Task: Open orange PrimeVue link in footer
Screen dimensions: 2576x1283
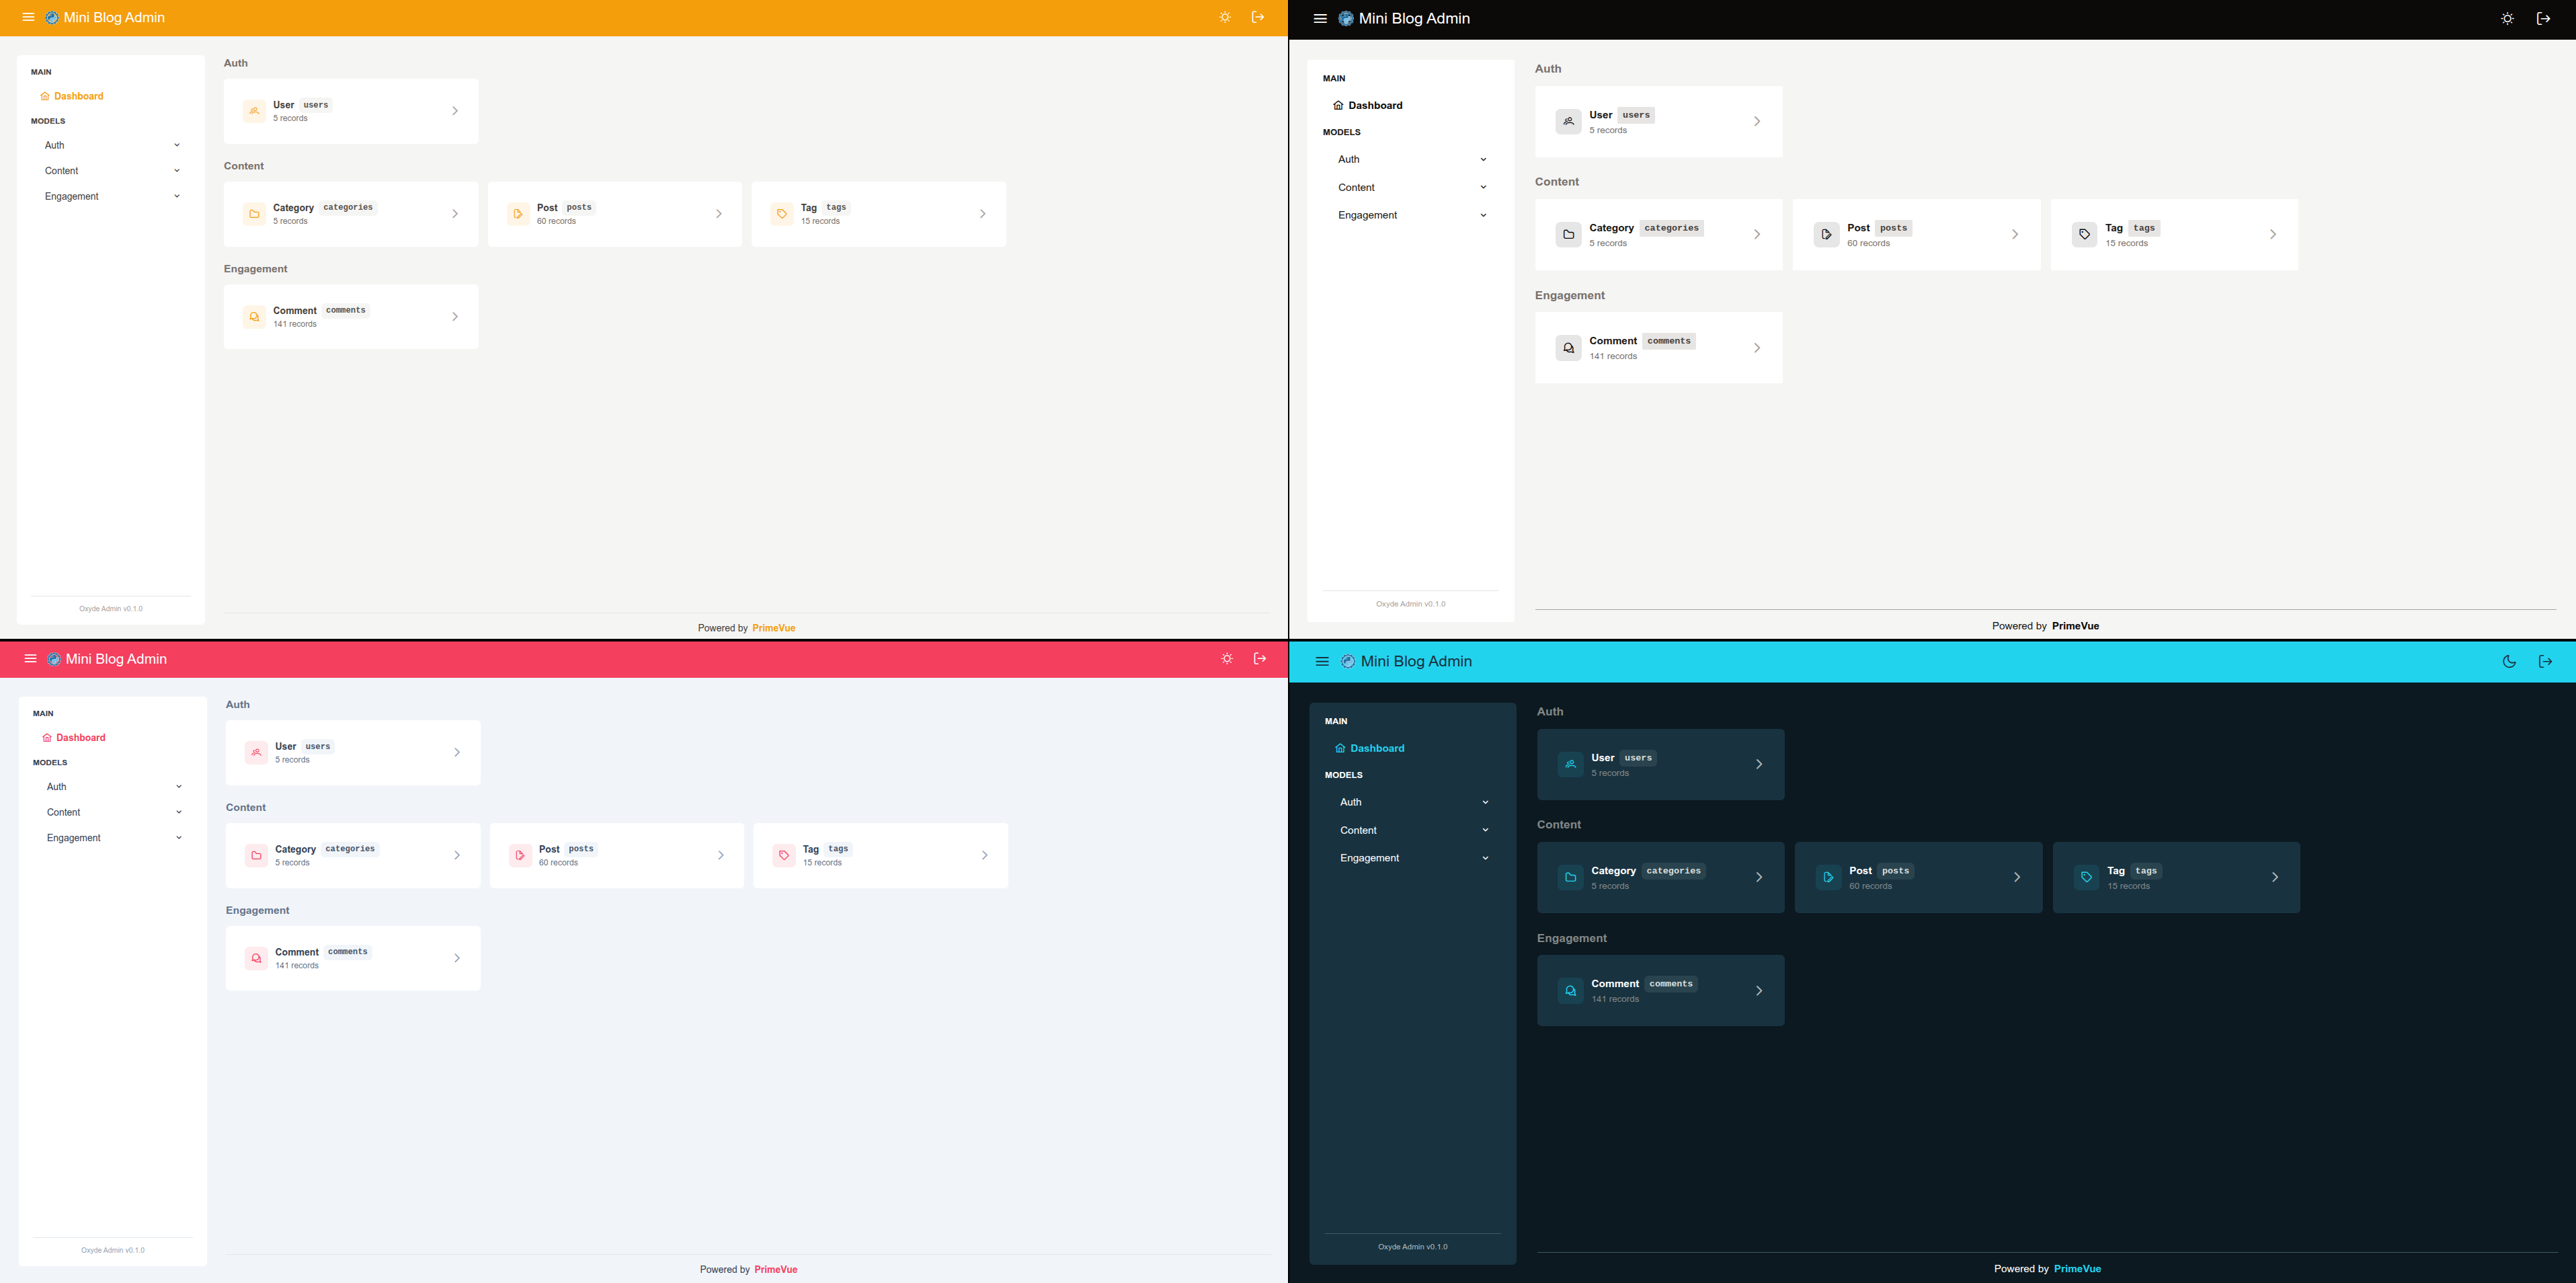Action: (773, 628)
